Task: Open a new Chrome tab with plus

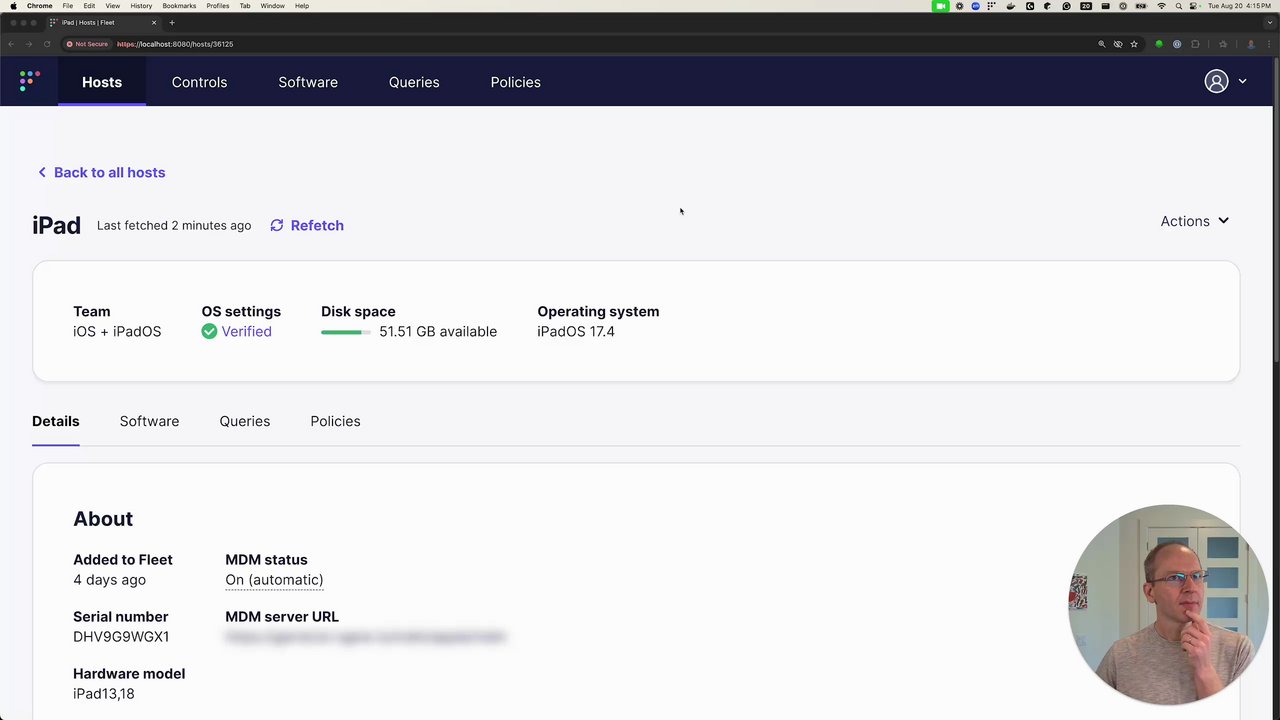Action: pos(172,22)
